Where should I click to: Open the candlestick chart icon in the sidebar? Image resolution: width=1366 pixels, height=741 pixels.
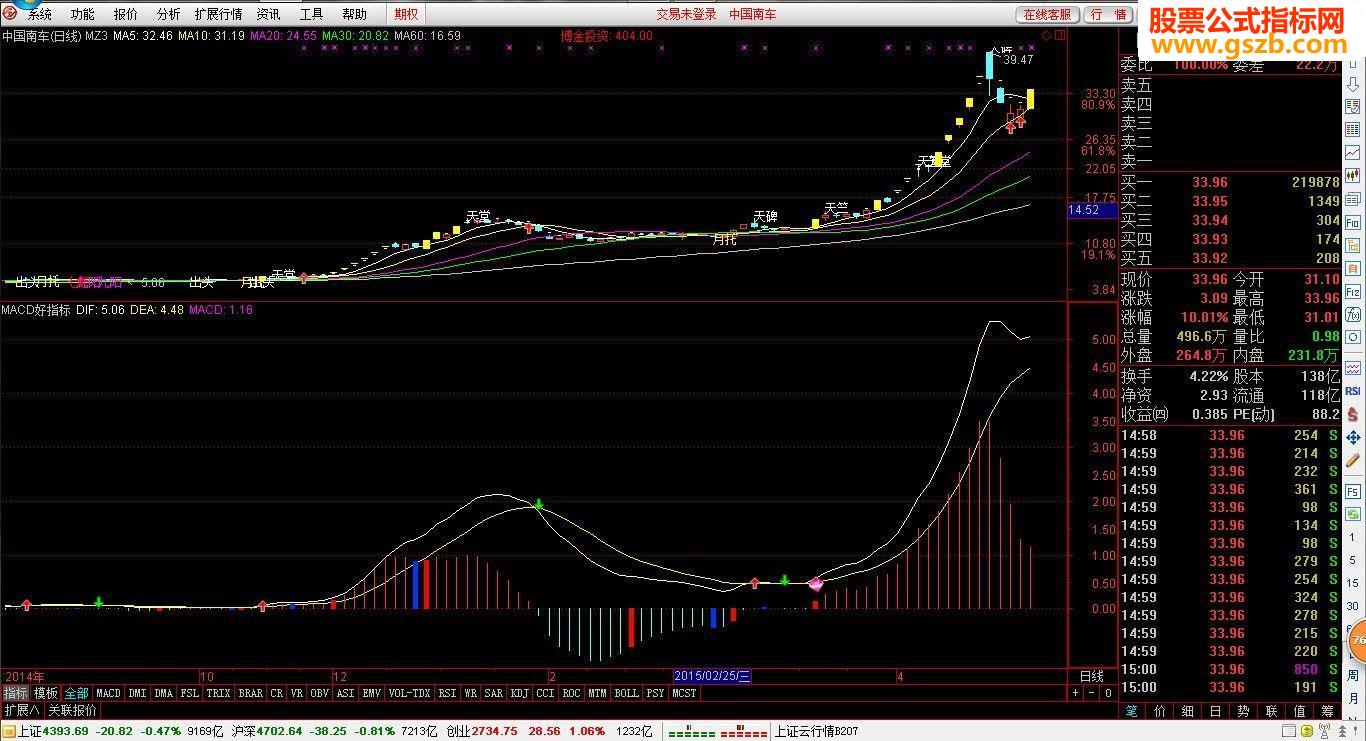pos(1353,177)
